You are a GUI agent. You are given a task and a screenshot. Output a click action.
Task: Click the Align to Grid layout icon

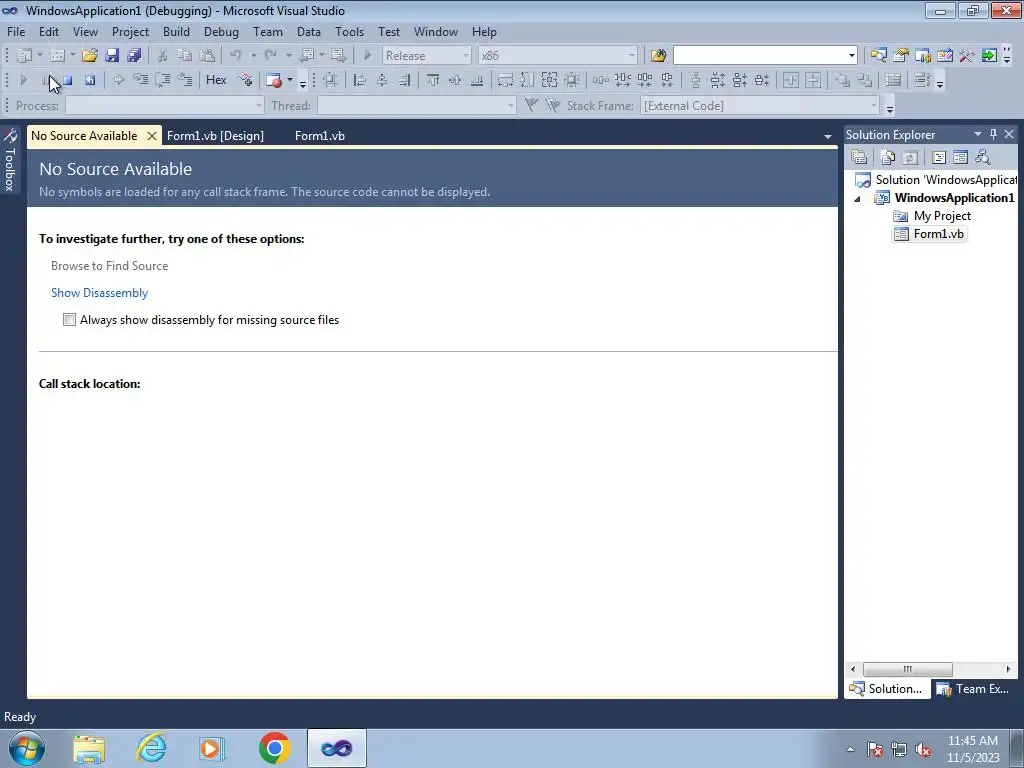330,80
